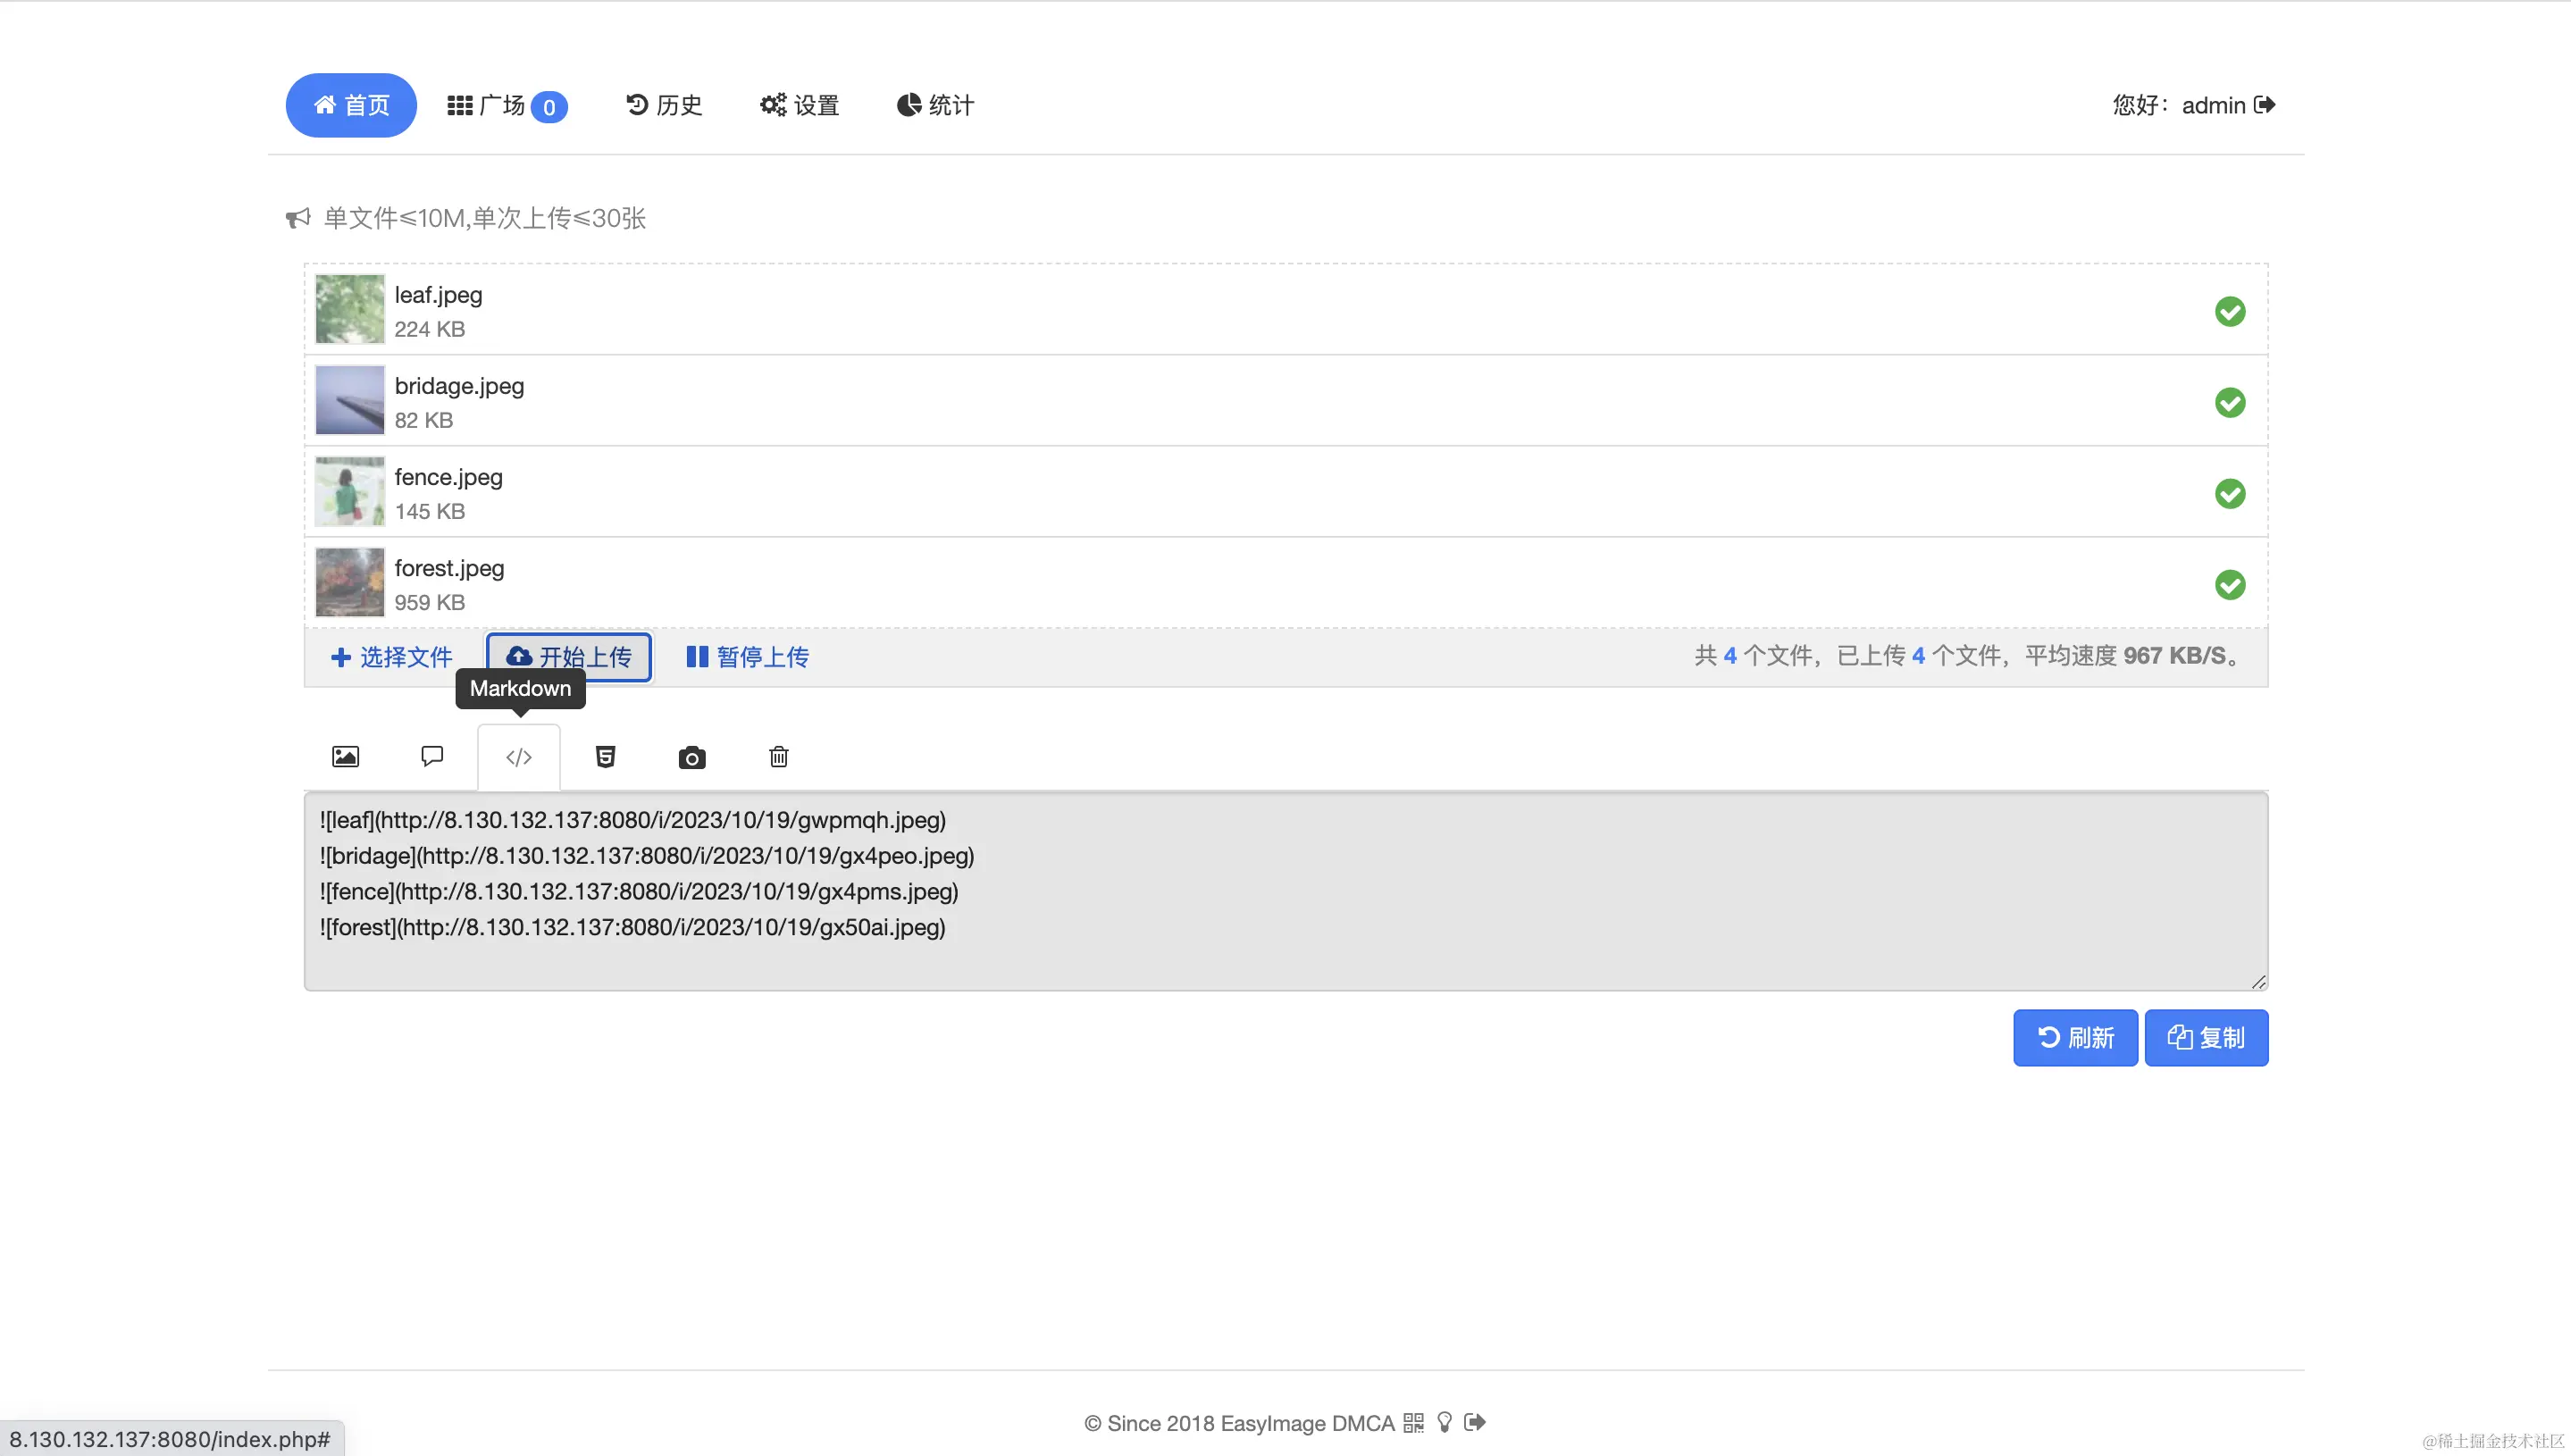The width and height of the screenshot is (2571, 1456).
Task: Clear results with the trash icon
Action: 778,757
